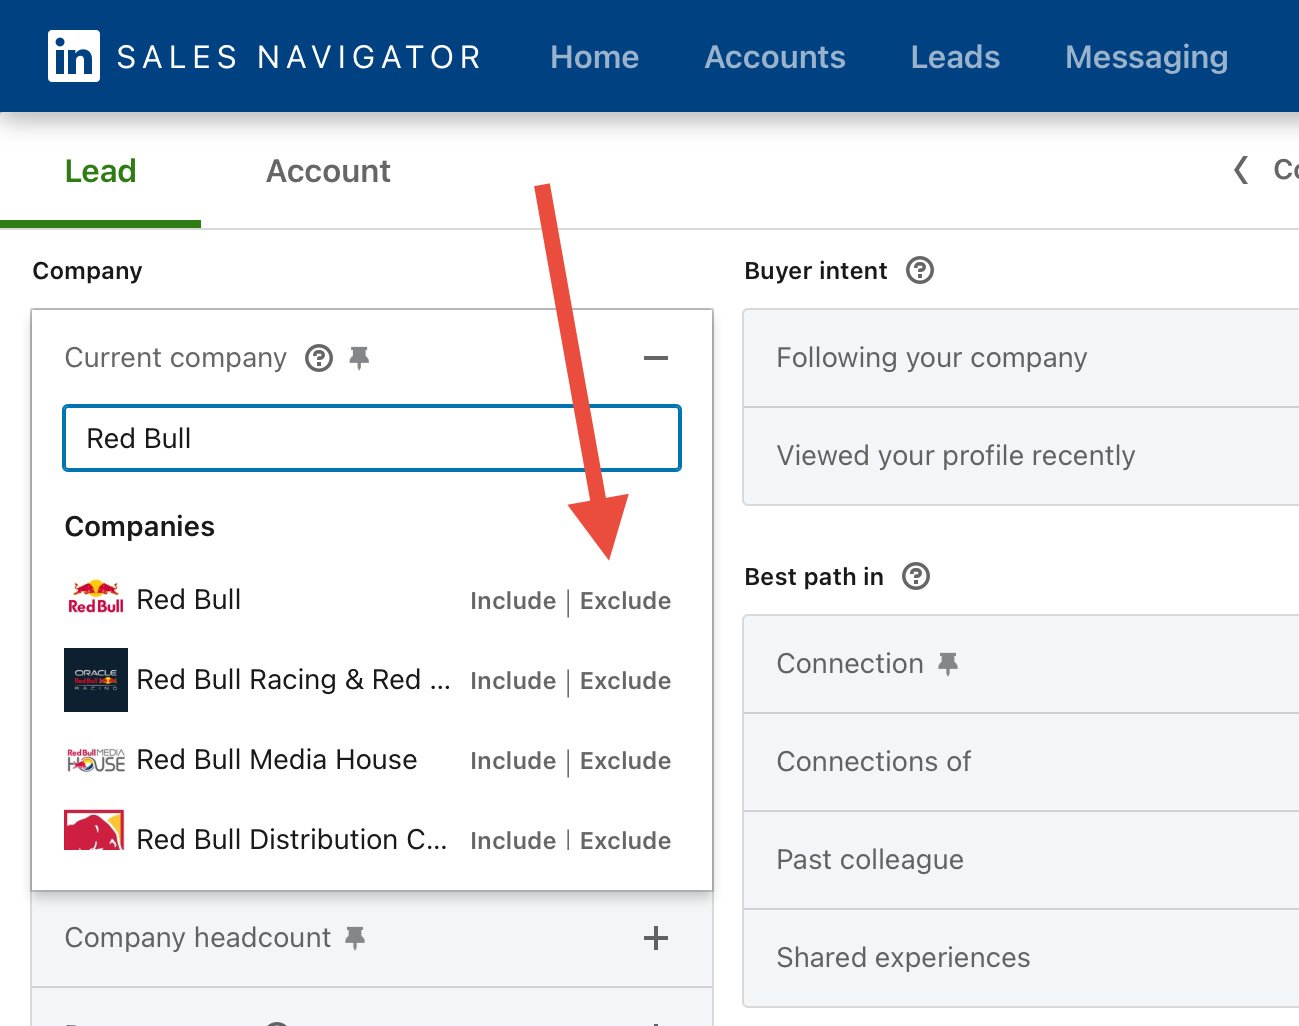Include Red Bull Racing company
Image resolution: width=1299 pixels, height=1026 pixels.
click(x=513, y=681)
